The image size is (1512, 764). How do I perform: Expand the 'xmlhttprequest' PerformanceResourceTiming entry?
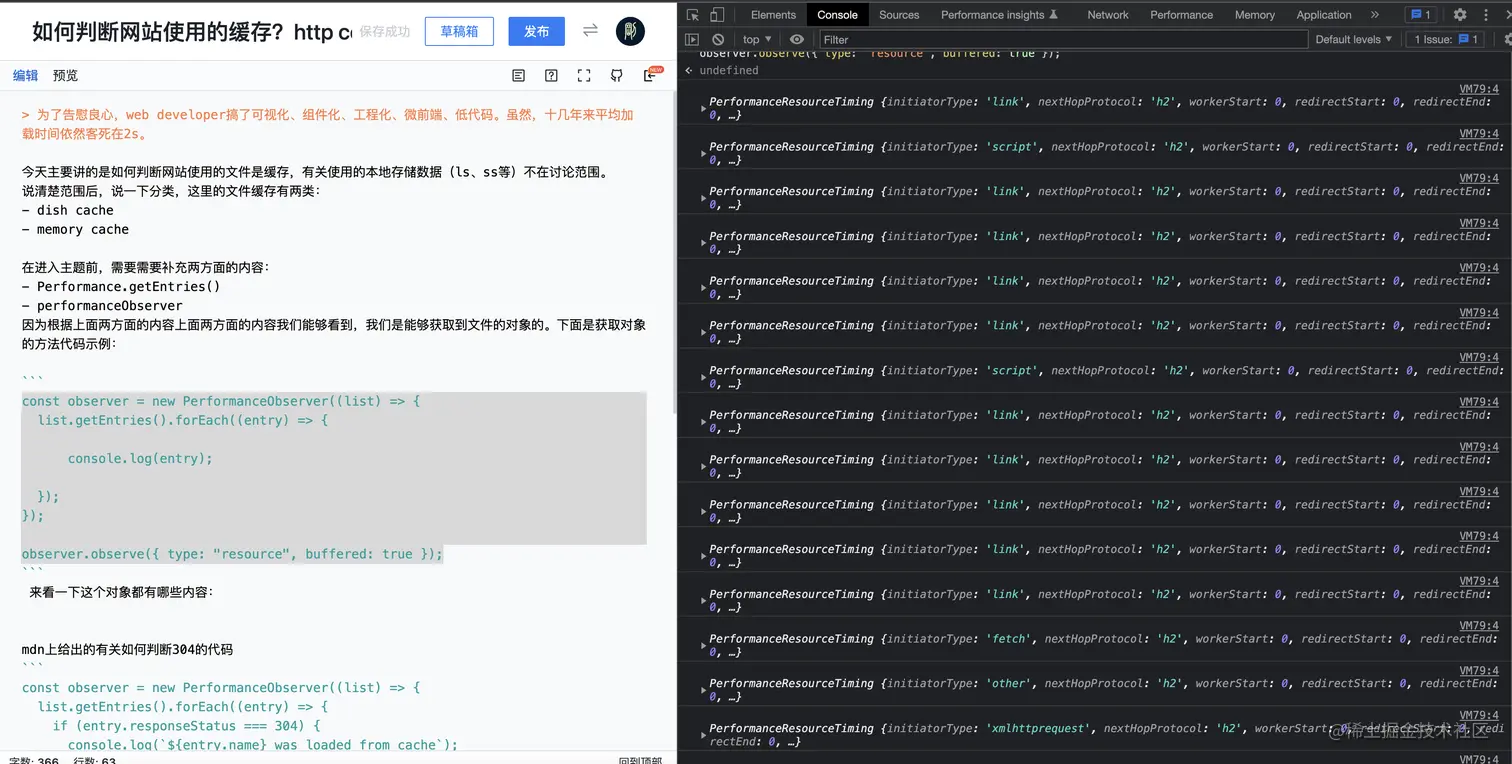tap(703, 735)
